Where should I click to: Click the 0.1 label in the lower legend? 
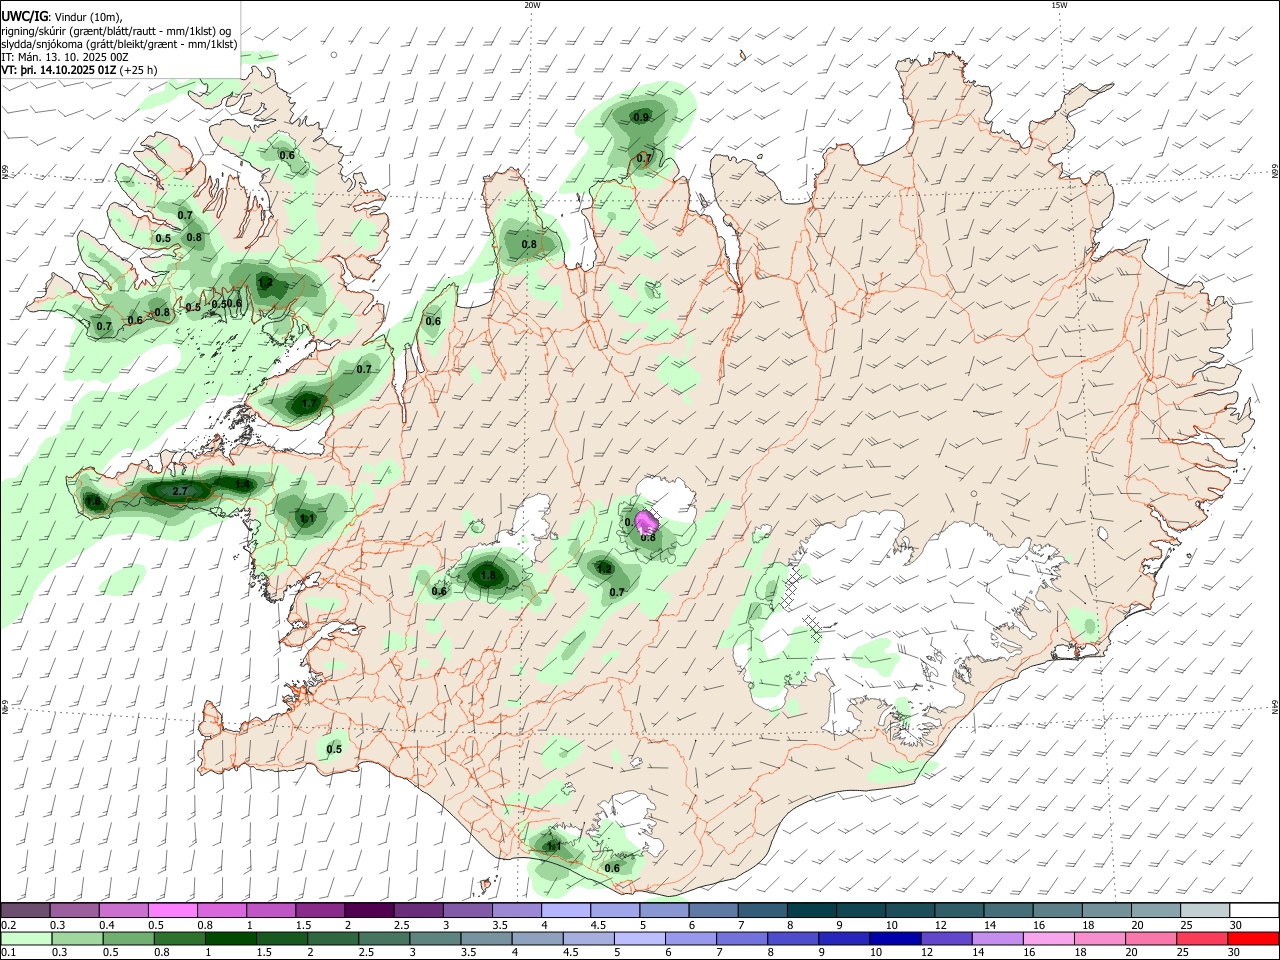[7, 952]
